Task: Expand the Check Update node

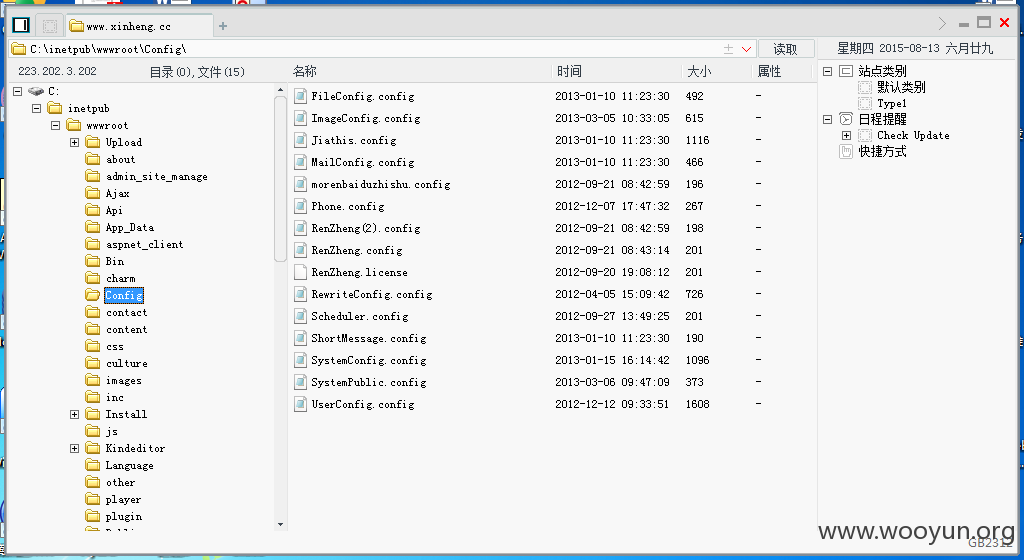Action: [x=846, y=136]
